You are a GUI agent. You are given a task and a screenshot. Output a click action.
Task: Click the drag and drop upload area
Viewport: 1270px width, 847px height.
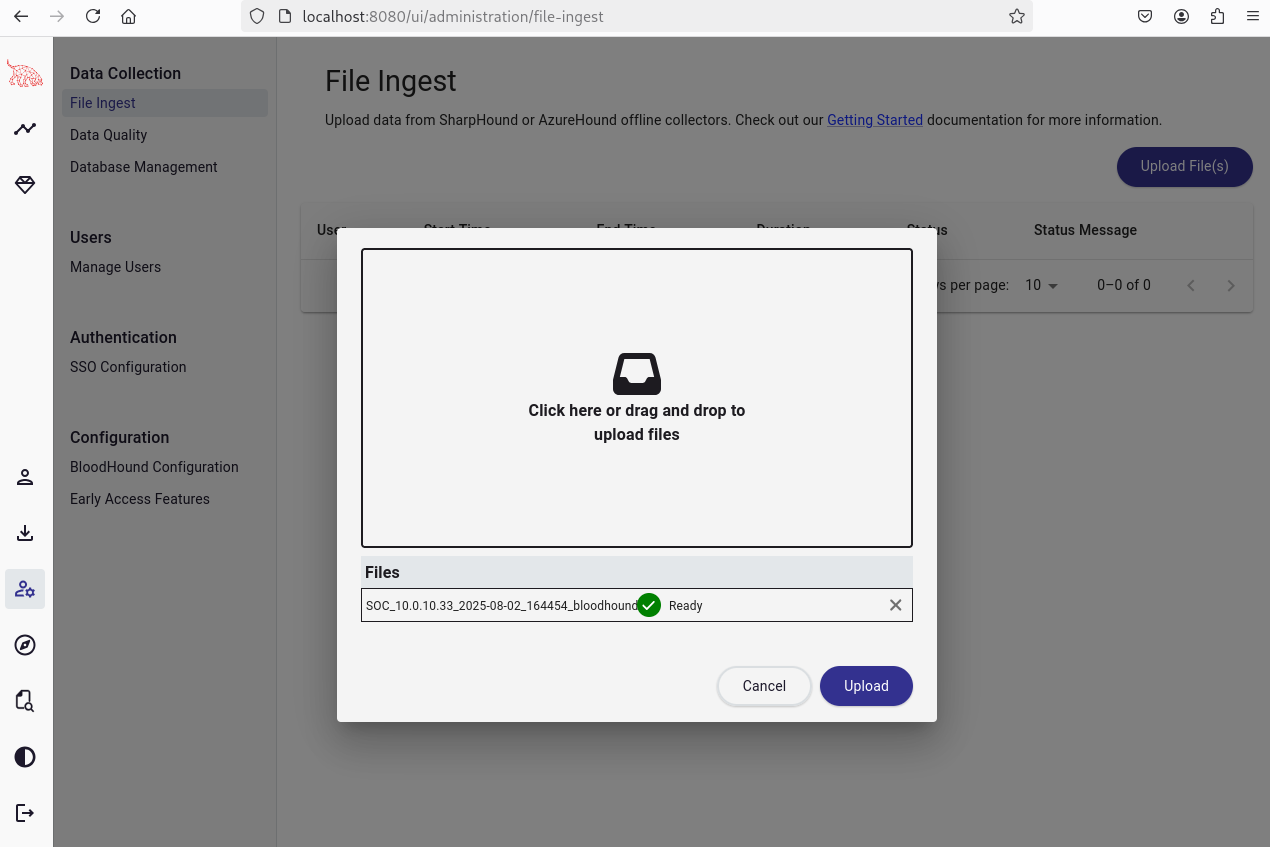click(x=637, y=398)
